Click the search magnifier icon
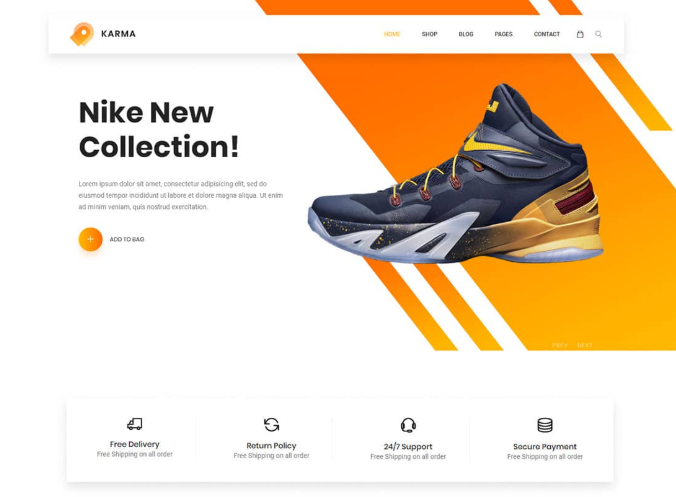The image size is (676, 497). tap(598, 34)
